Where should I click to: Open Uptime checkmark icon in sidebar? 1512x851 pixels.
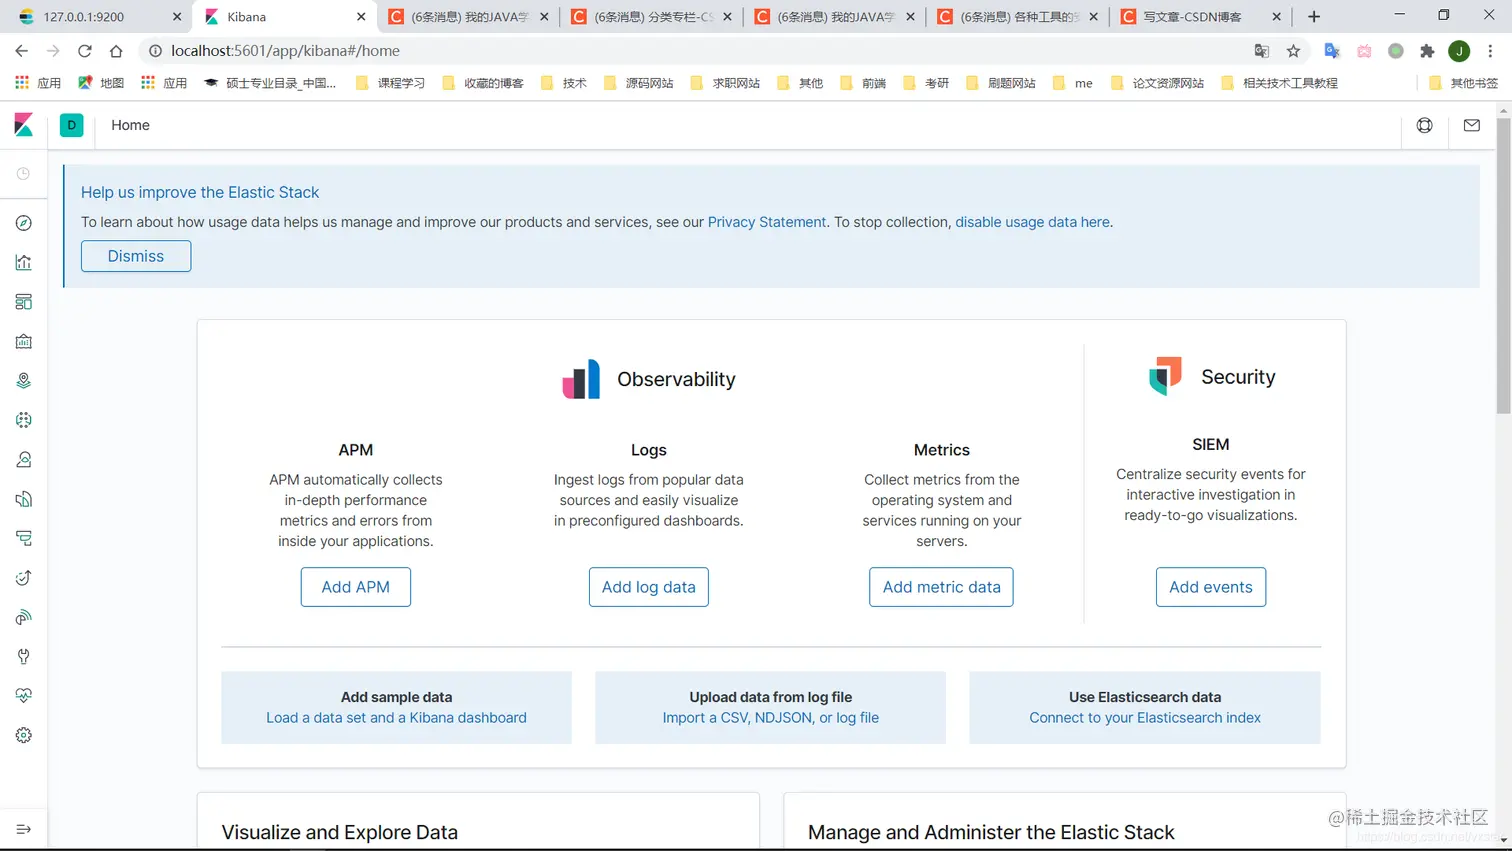pos(24,578)
